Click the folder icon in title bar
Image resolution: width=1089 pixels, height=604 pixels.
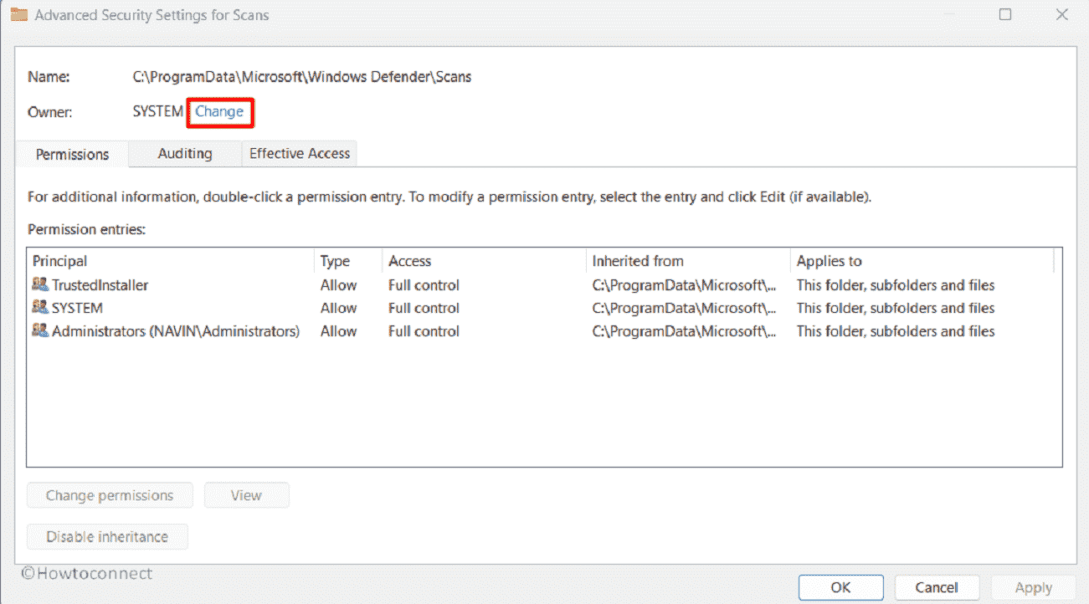(x=19, y=15)
